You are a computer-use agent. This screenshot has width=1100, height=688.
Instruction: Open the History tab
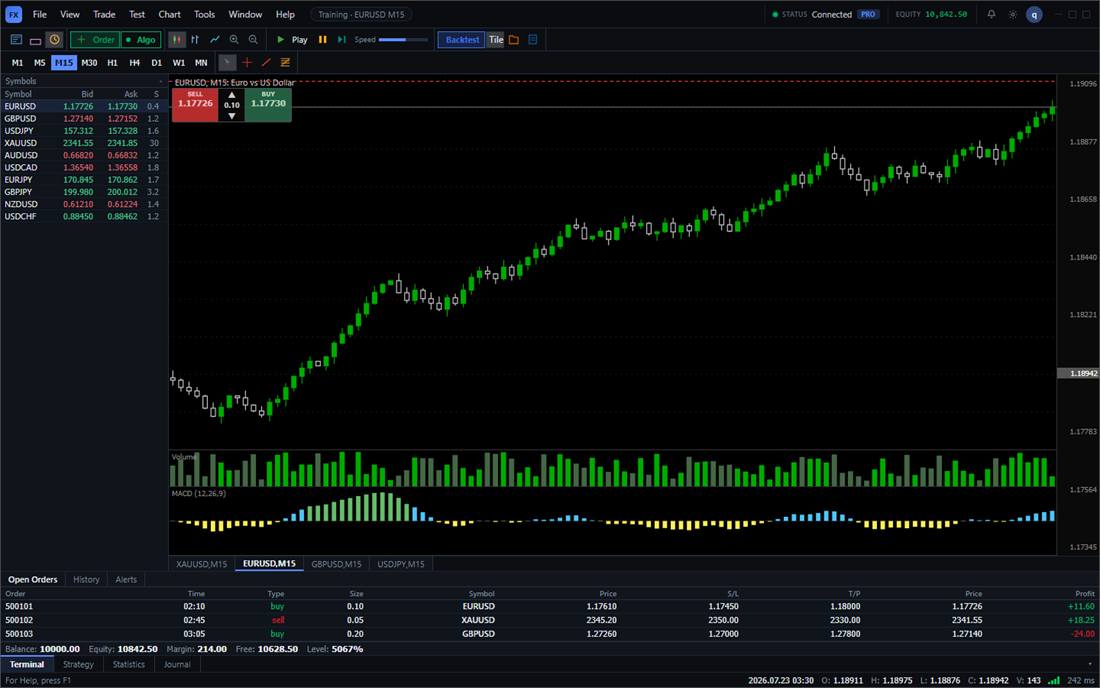(86, 579)
